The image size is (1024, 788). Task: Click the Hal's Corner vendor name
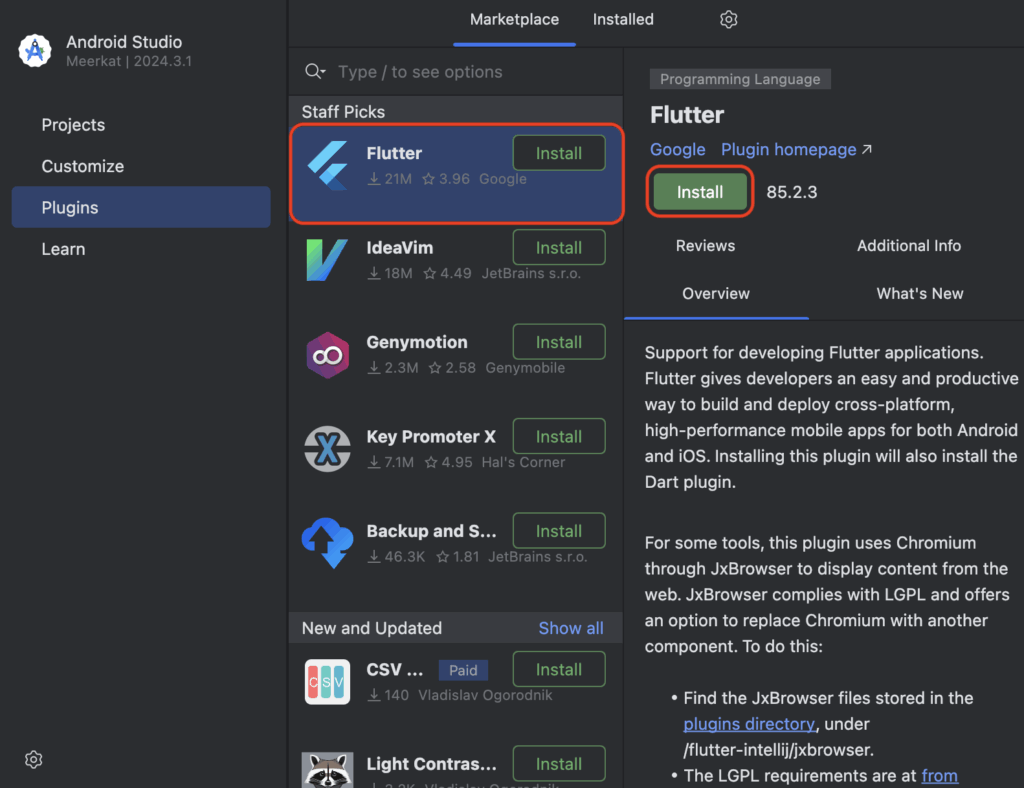click(523, 462)
